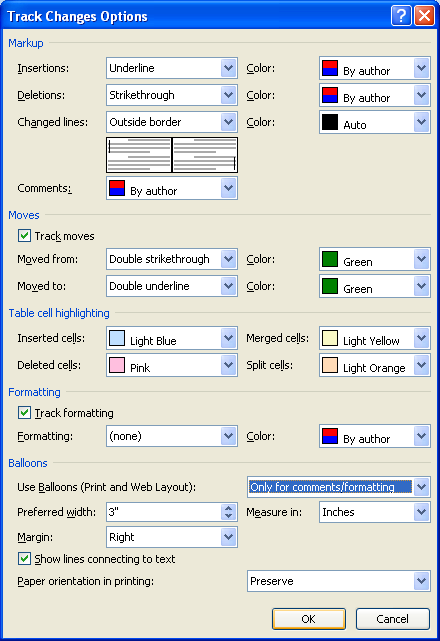Image resolution: width=440 pixels, height=641 pixels.
Task: Open the Formatting color dropdown
Action: click(375, 436)
